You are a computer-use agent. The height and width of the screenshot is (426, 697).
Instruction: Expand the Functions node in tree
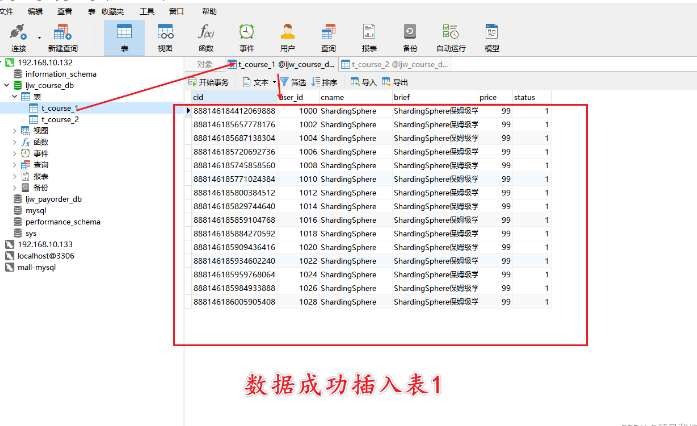click(14, 142)
